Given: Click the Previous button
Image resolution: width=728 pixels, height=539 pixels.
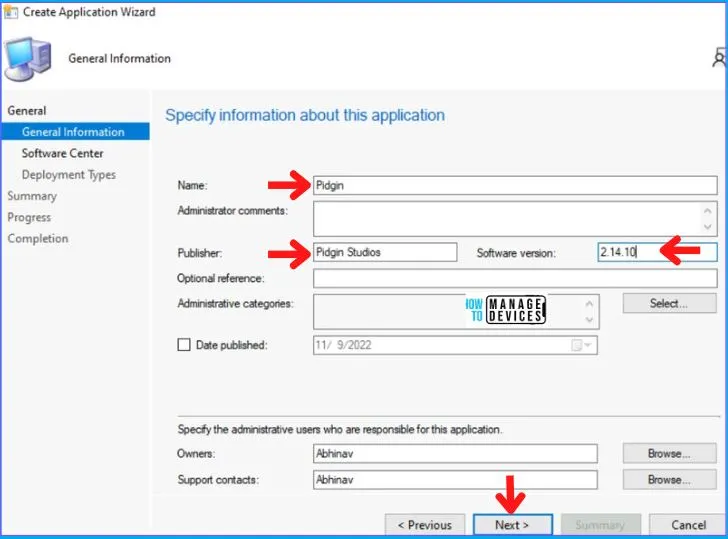Looking at the screenshot, I should (x=425, y=525).
